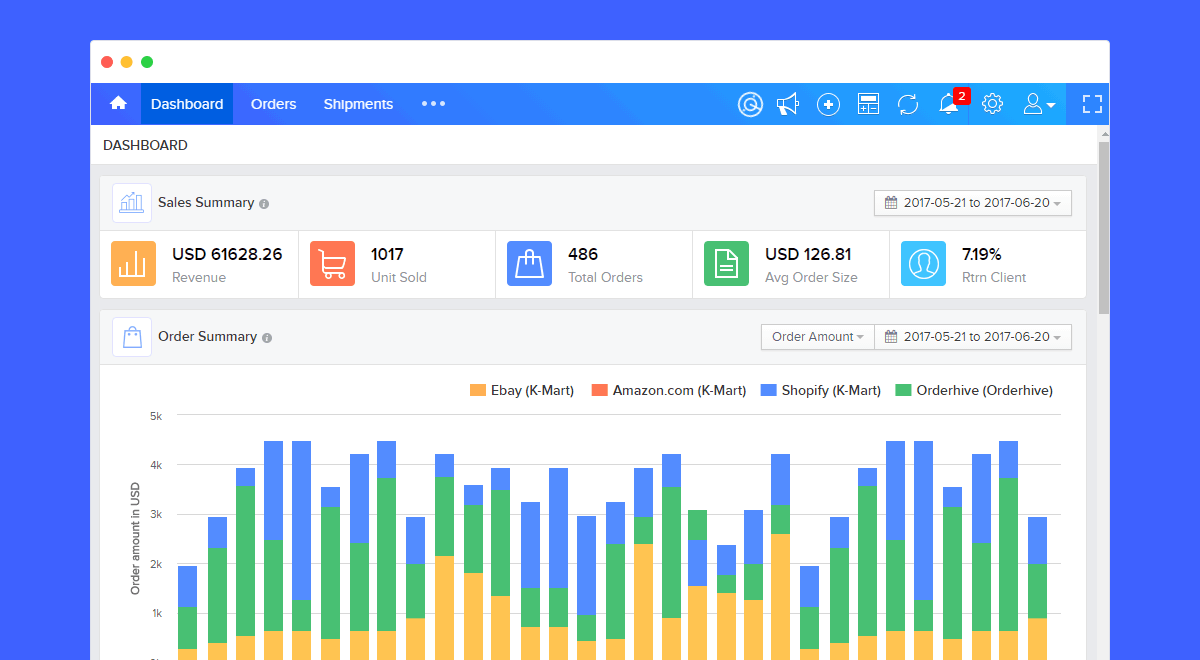Open Order Summary date range picker
Image resolution: width=1200 pixels, height=660 pixels.
972,337
